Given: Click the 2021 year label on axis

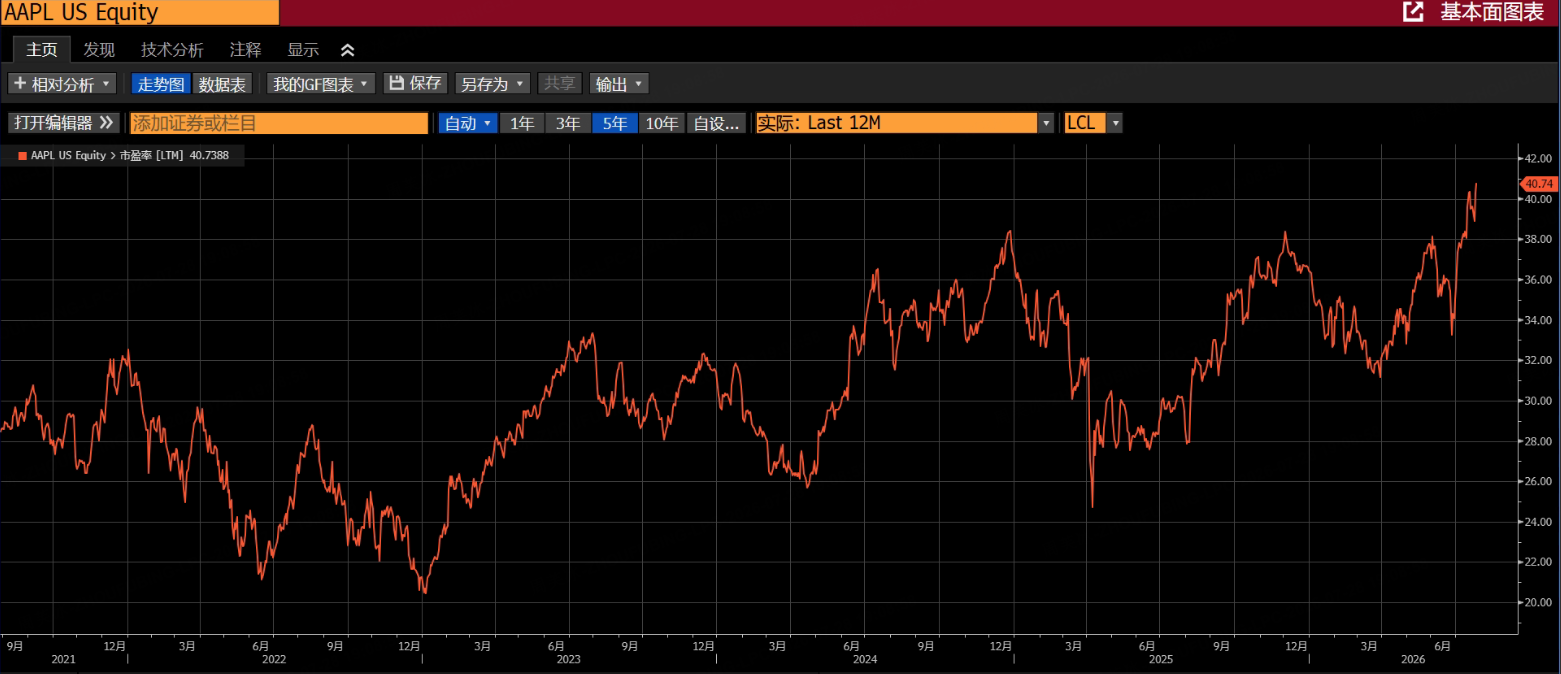Looking at the screenshot, I should pyautogui.click(x=63, y=660).
